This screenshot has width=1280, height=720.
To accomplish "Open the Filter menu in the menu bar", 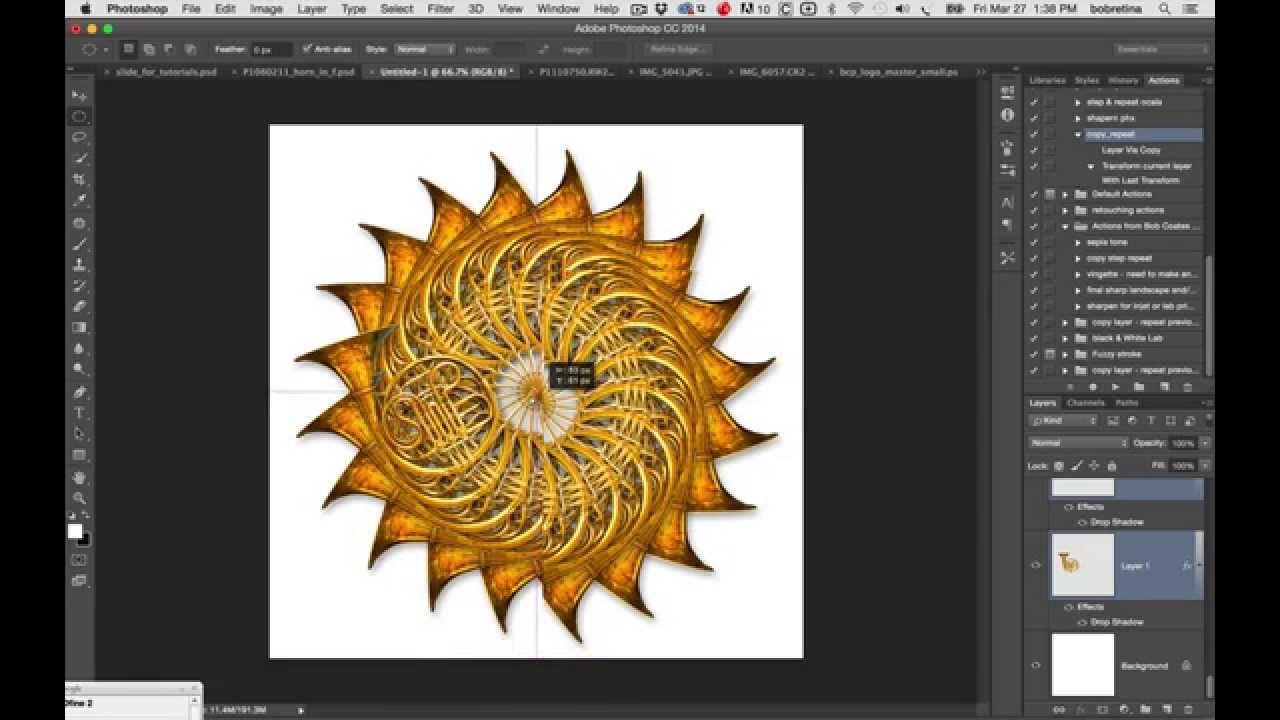I will [441, 9].
